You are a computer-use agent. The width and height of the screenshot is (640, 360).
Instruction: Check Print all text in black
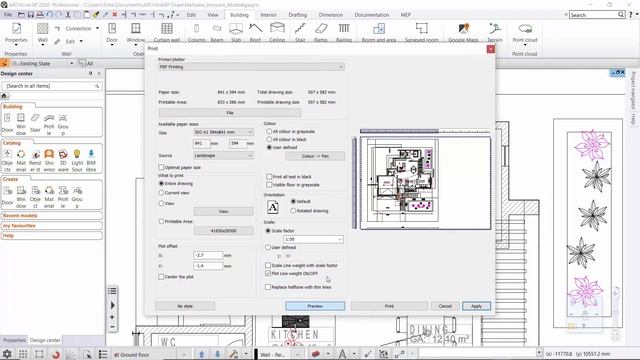point(269,177)
